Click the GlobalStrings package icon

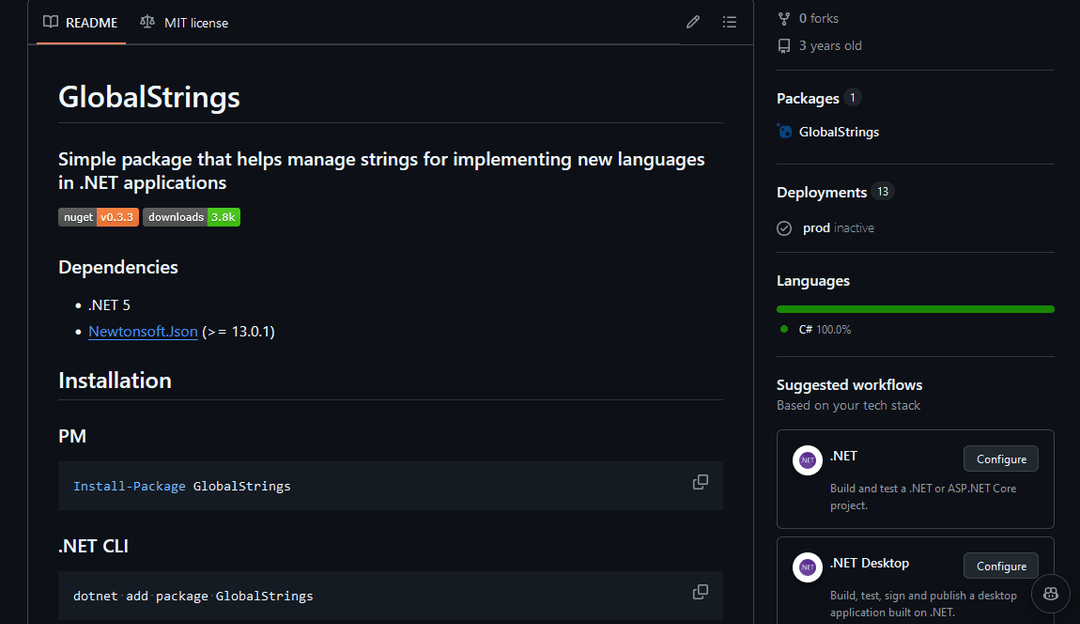coord(784,131)
